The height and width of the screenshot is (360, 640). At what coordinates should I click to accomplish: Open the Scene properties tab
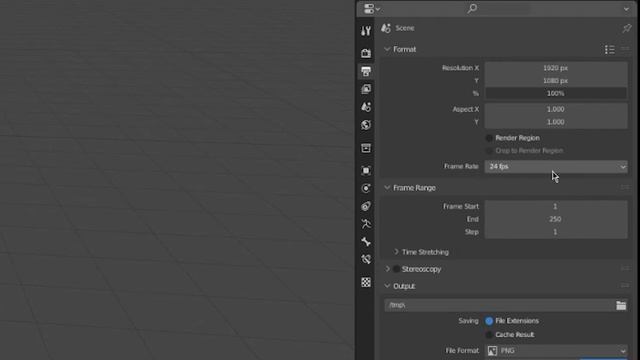coord(366,107)
